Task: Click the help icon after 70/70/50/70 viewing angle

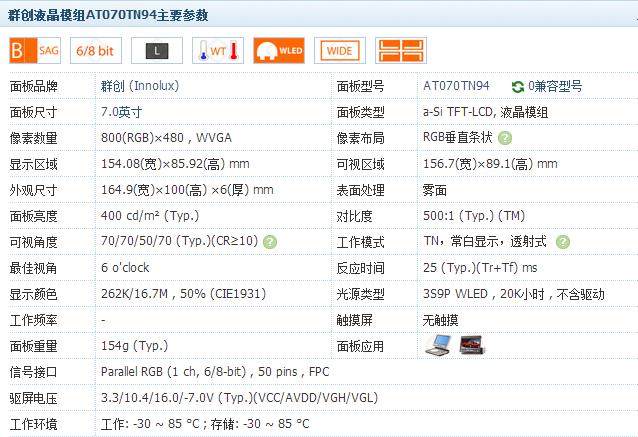Action: [x=270, y=242]
